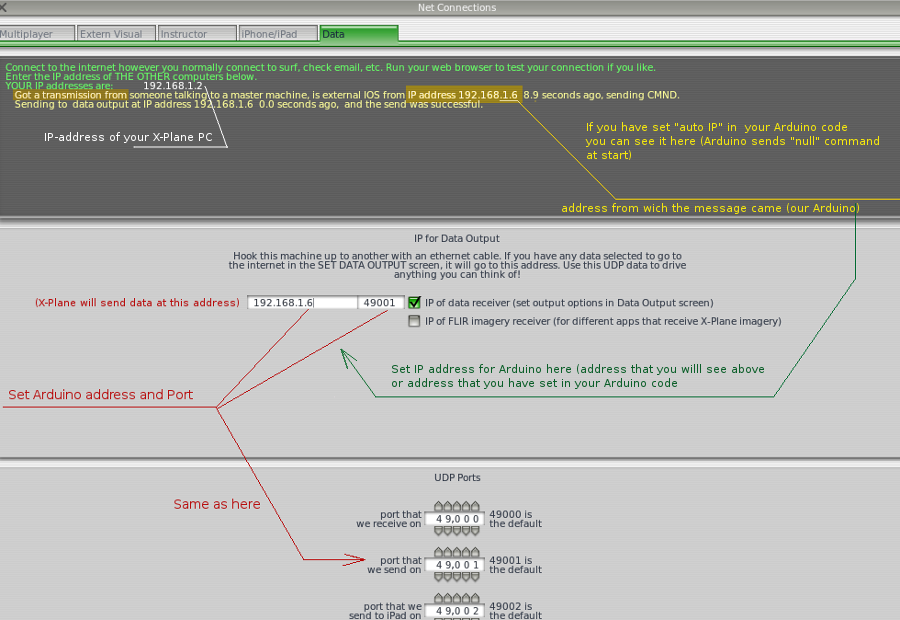Increase hundreds digit of receive port
The width and height of the screenshot is (900, 620).
pyautogui.click(x=457, y=506)
